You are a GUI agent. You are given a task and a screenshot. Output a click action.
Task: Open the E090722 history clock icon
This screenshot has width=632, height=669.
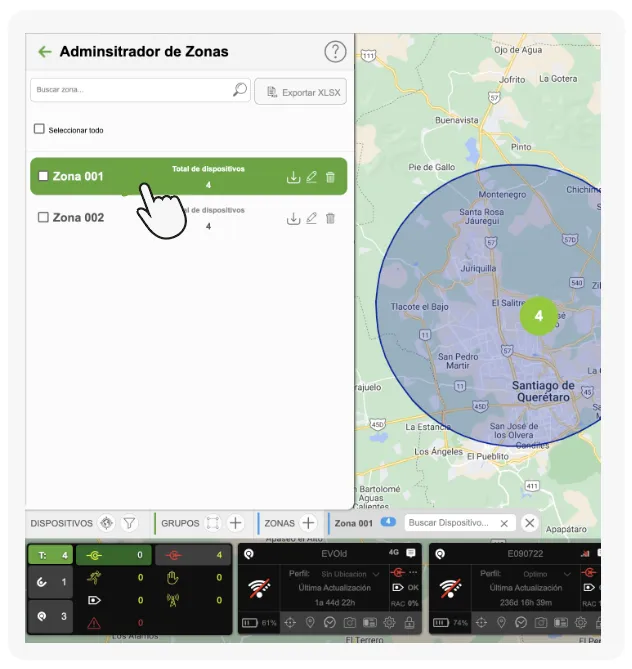[x=521, y=622]
